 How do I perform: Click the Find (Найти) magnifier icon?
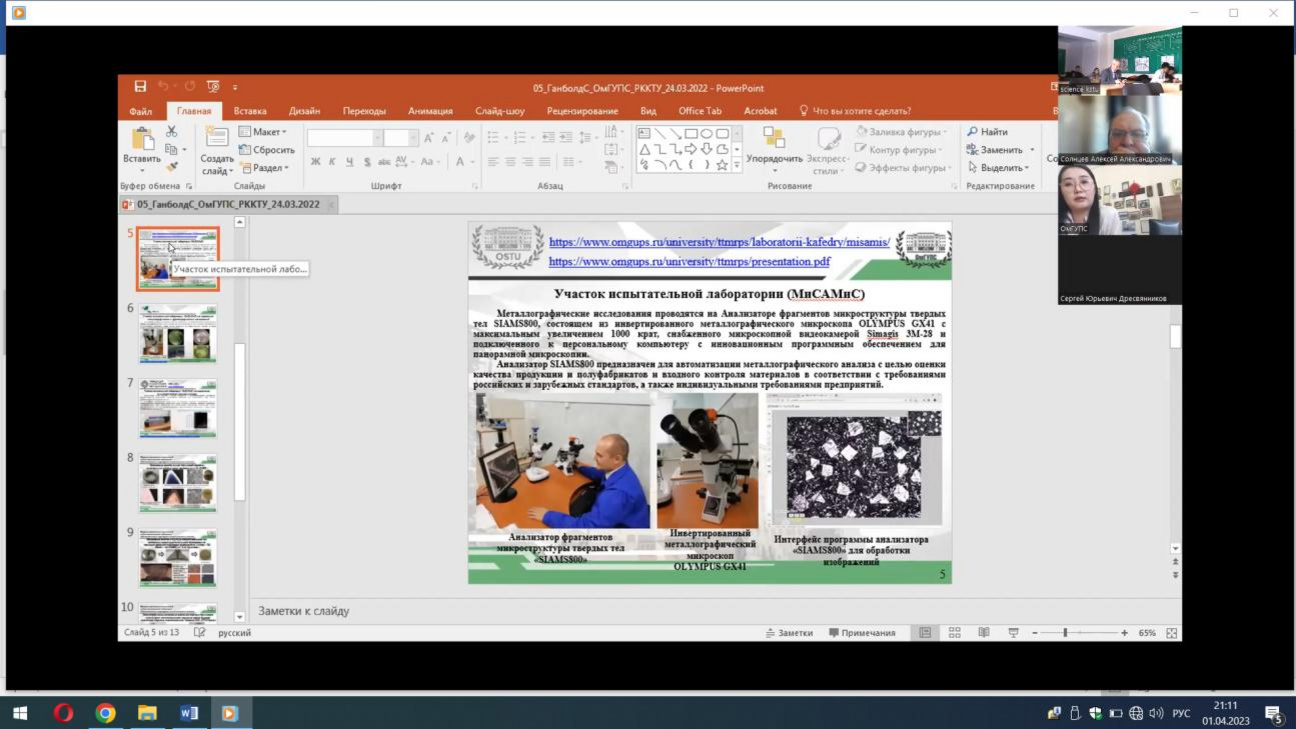(x=972, y=132)
